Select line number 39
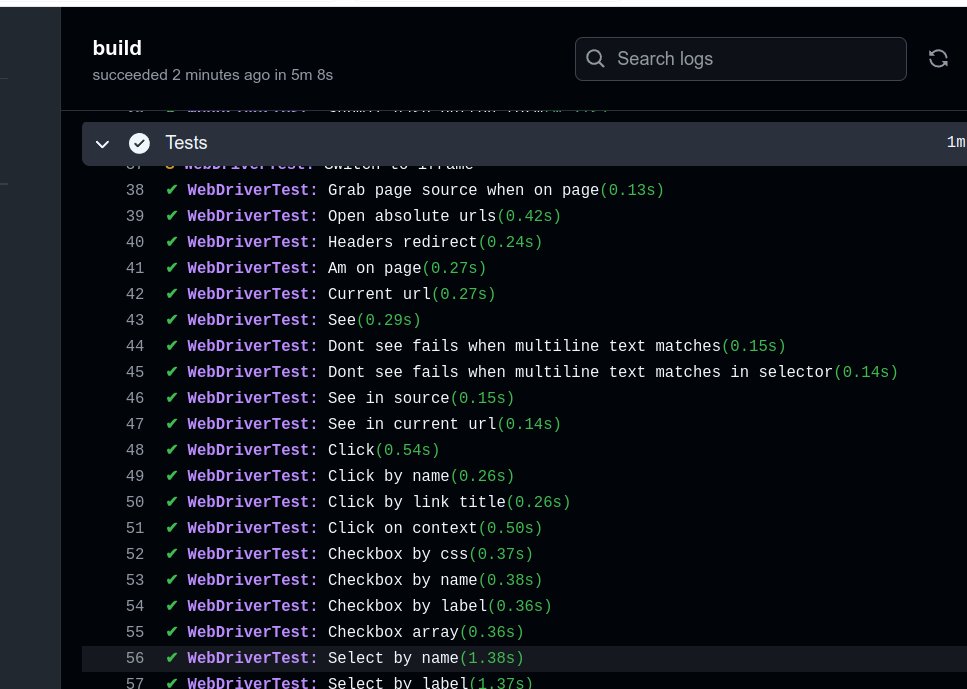 point(135,216)
